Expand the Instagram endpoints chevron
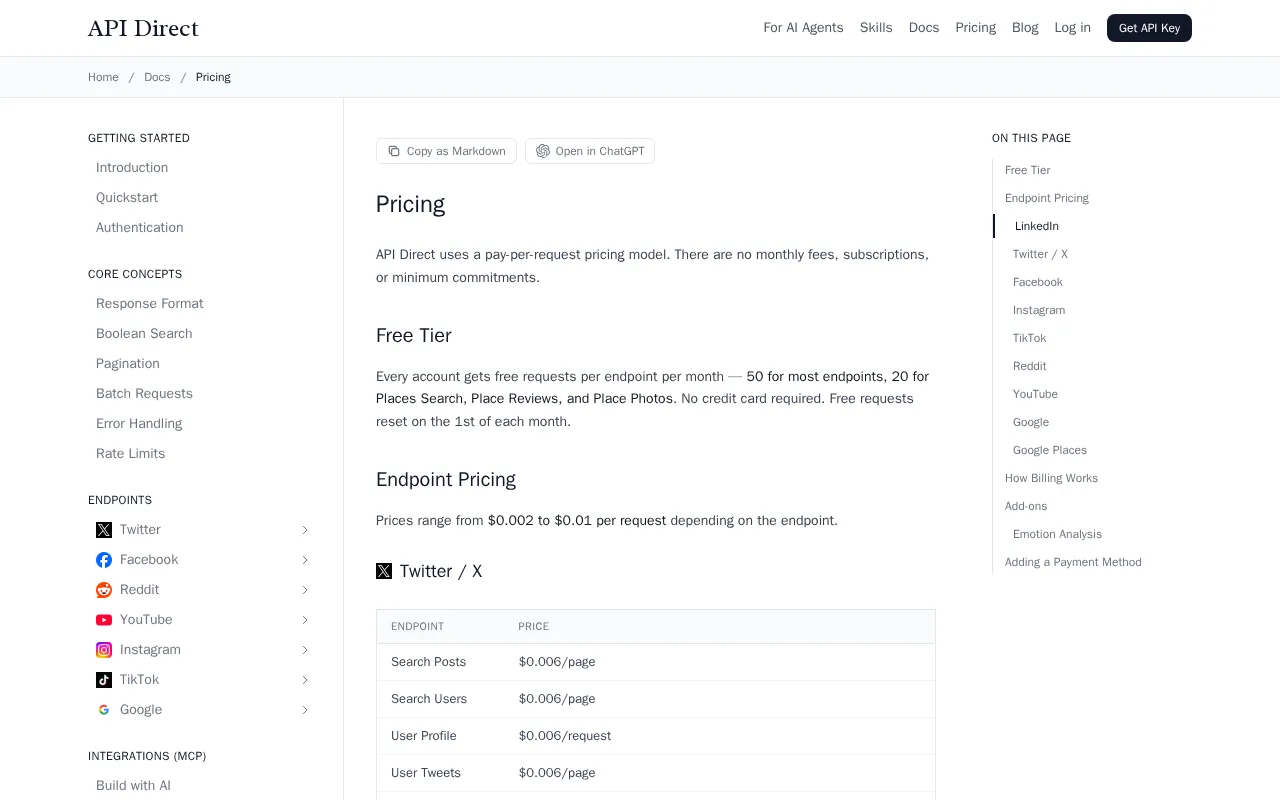Viewport: 1280px width, 800px height. coord(305,650)
